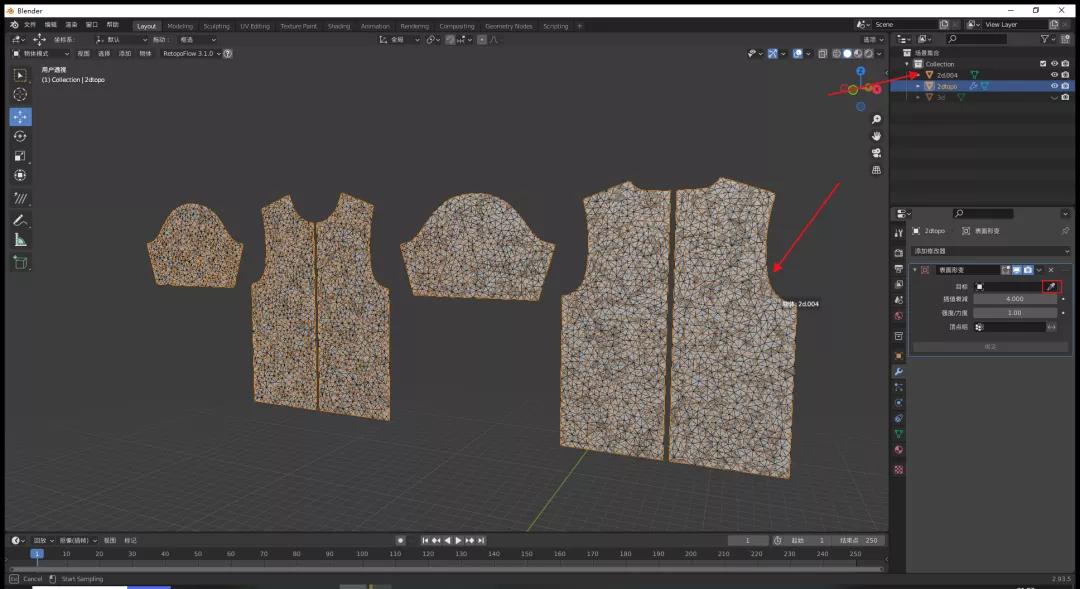
Task: Click the Zoom magnifier in viewport sidebar
Action: coord(876,119)
